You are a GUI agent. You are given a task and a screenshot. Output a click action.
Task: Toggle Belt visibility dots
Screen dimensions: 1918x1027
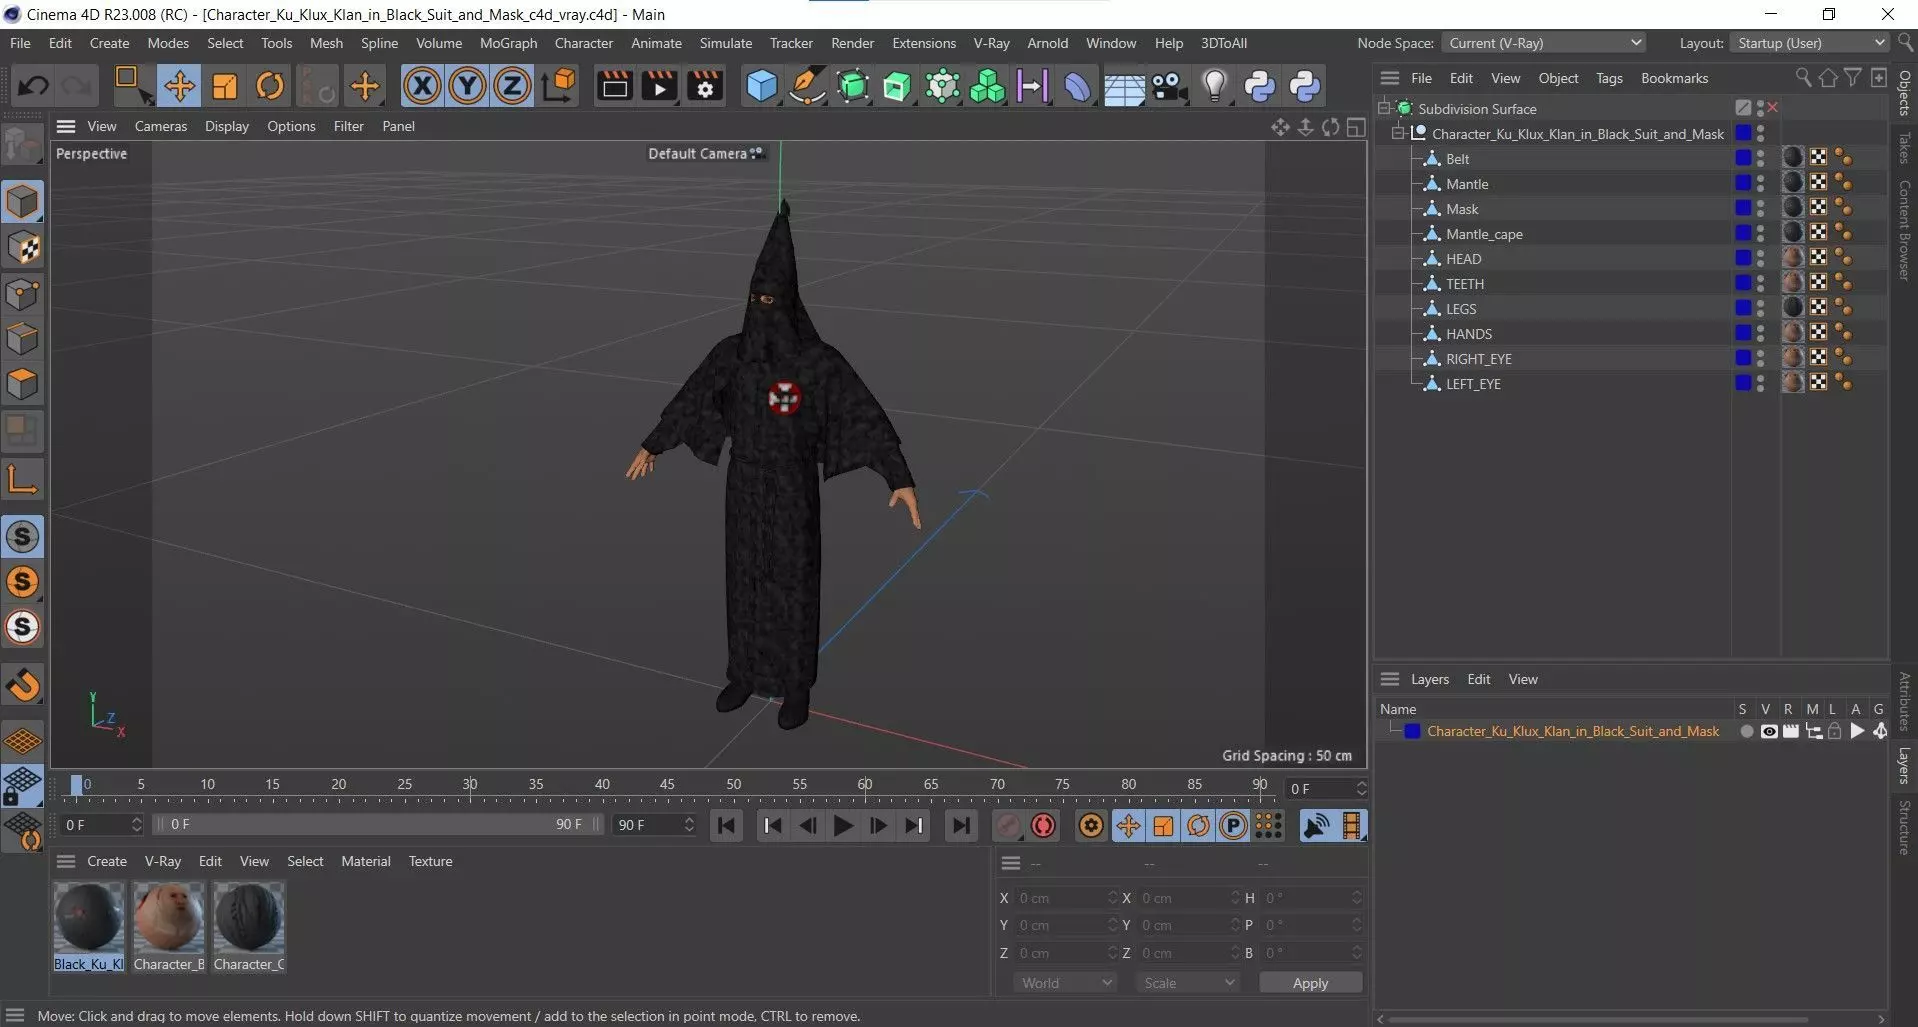tap(1761, 158)
